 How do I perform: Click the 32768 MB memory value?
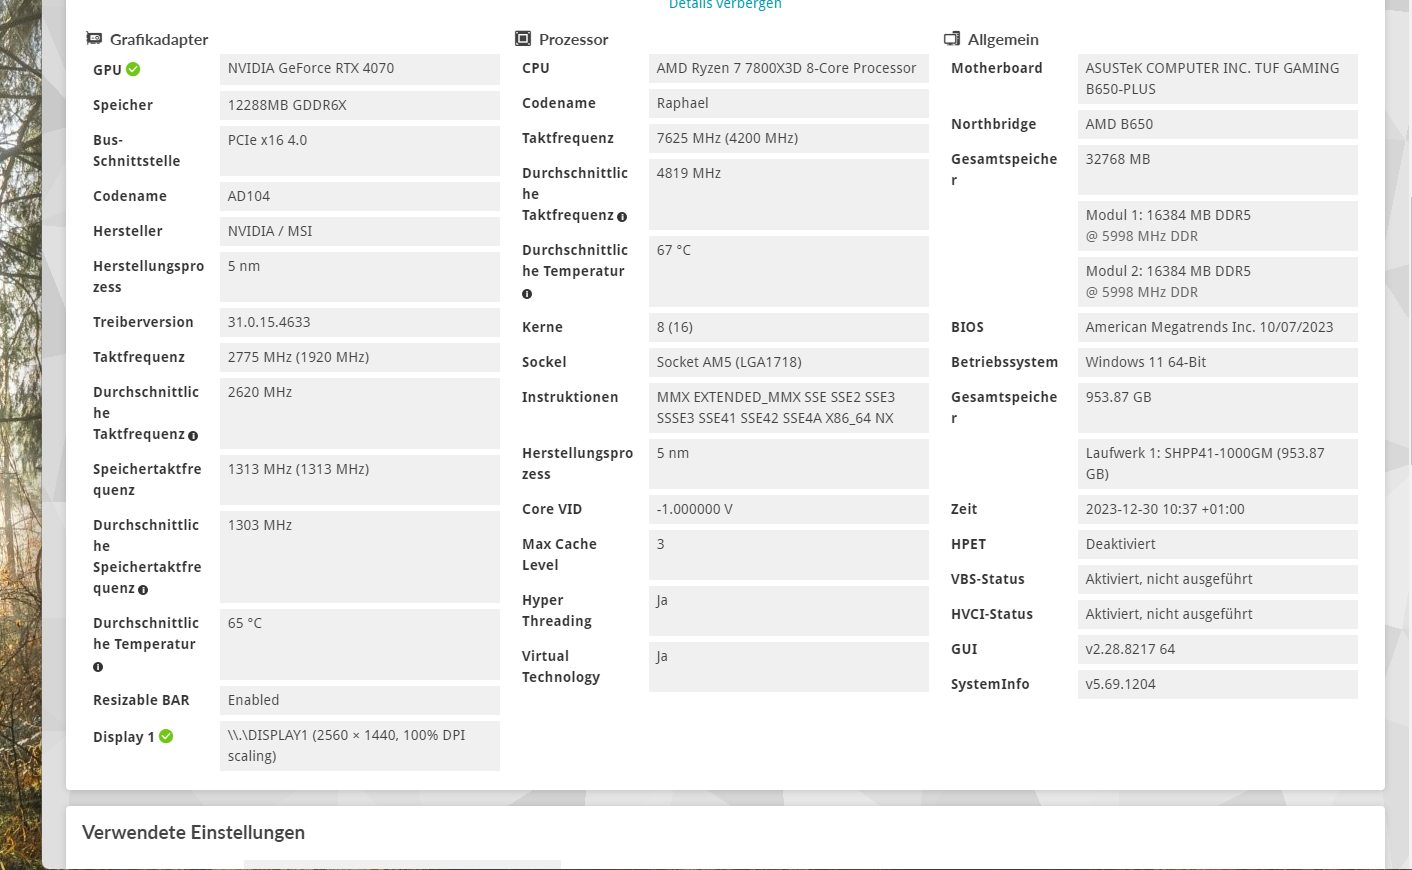(1218, 170)
